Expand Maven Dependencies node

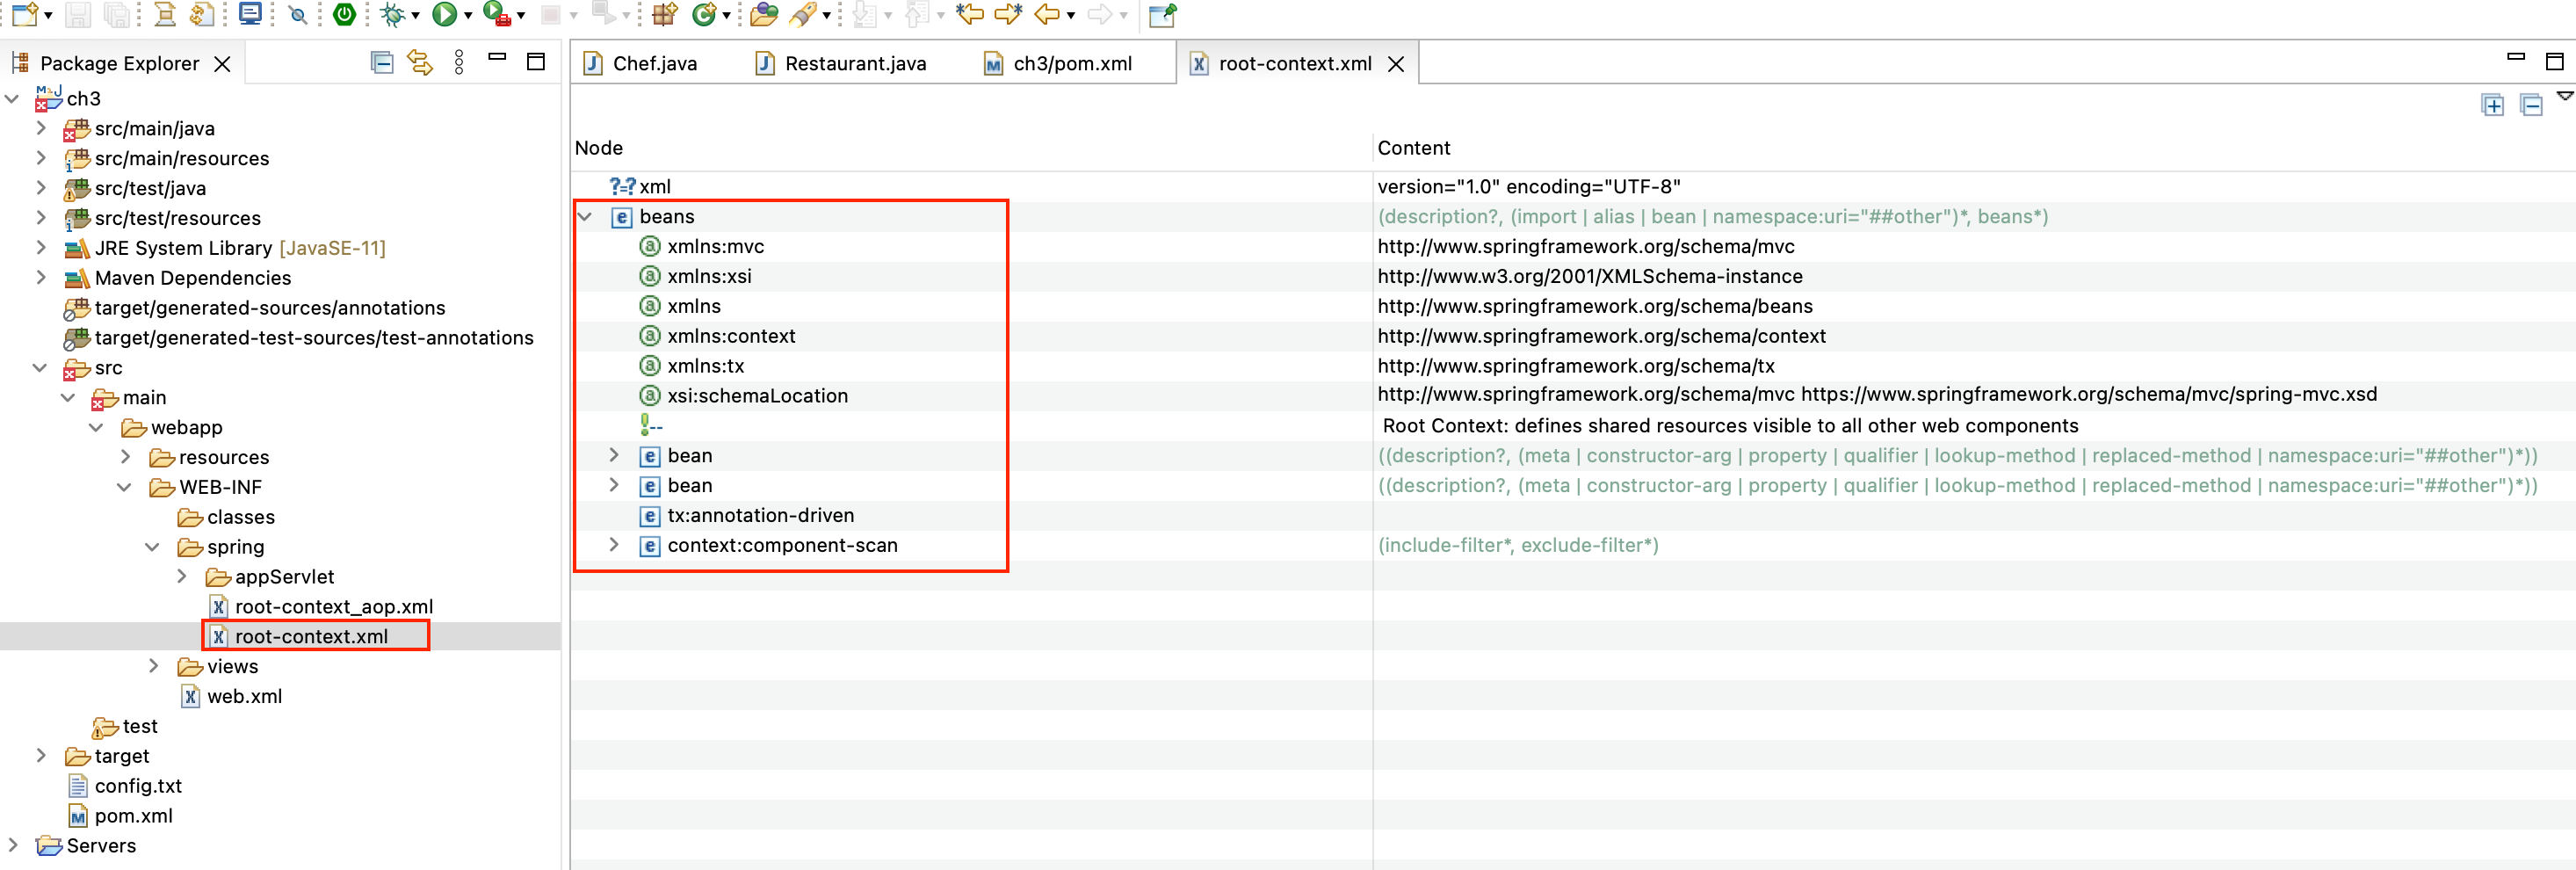(x=41, y=277)
